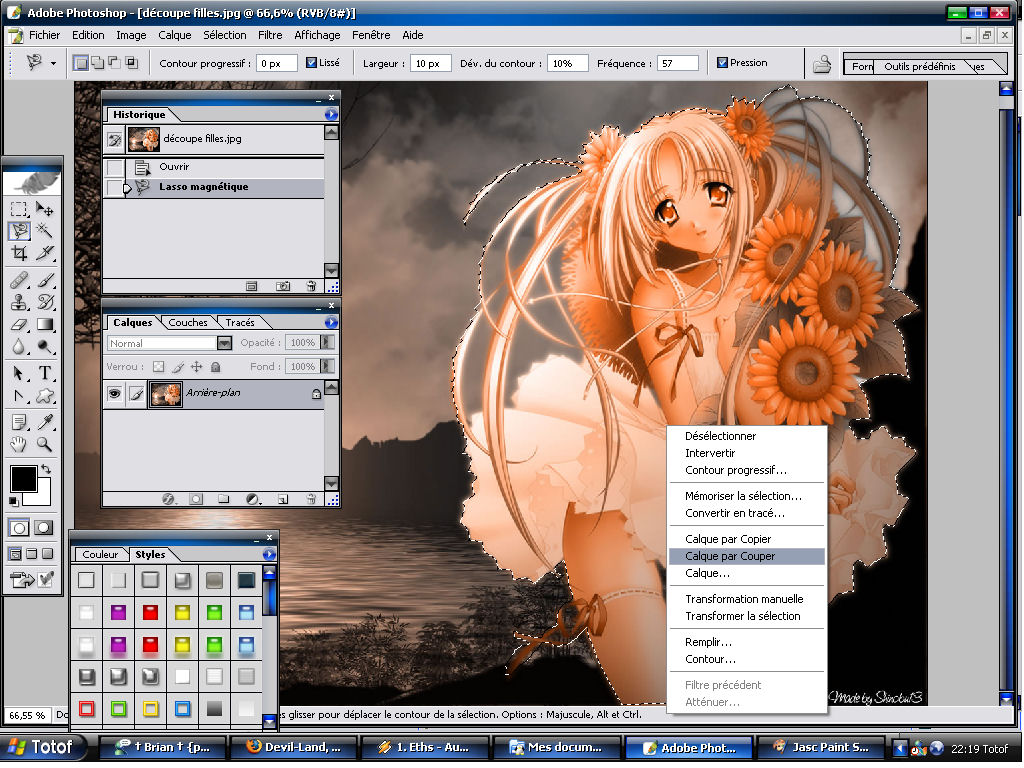Select the Healing Brush tool
The image size is (1024, 768).
click(x=19, y=280)
